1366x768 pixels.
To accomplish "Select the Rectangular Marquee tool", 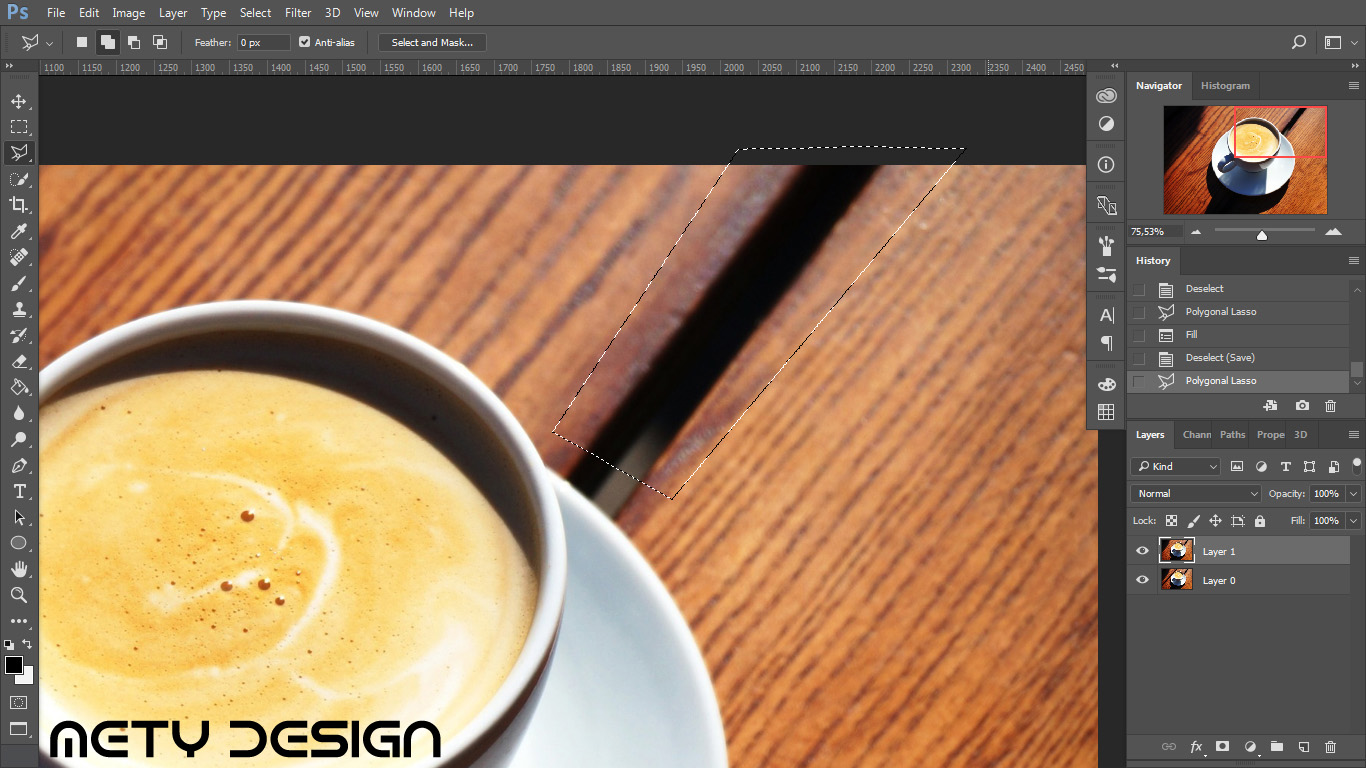I will (x=19, y=127).
